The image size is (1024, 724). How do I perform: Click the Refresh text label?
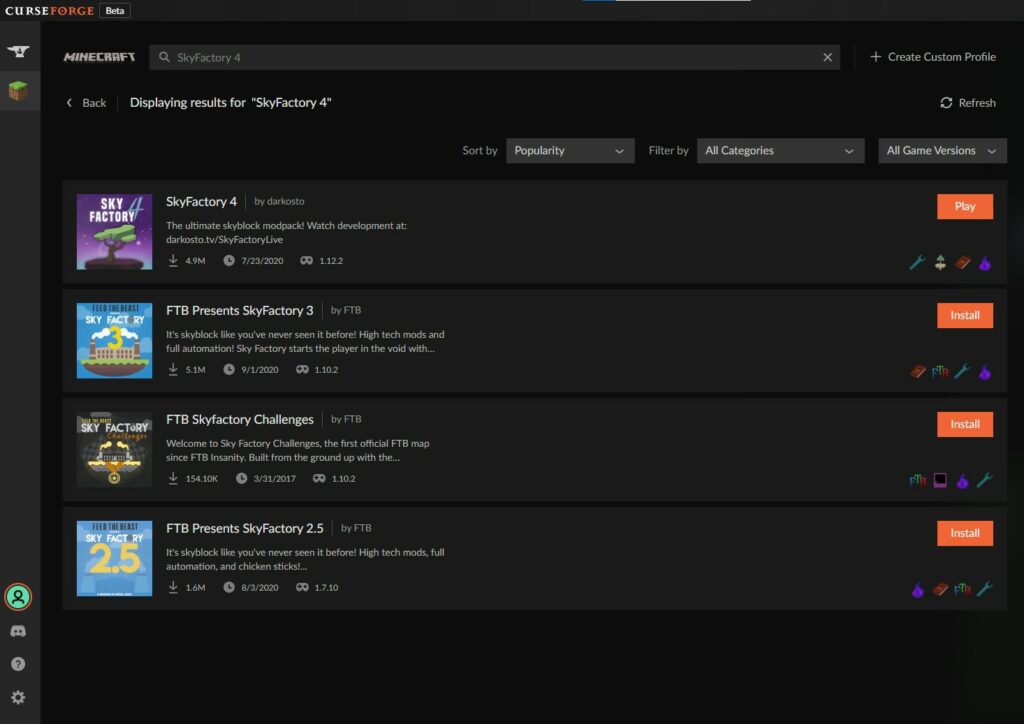point(977,102)
